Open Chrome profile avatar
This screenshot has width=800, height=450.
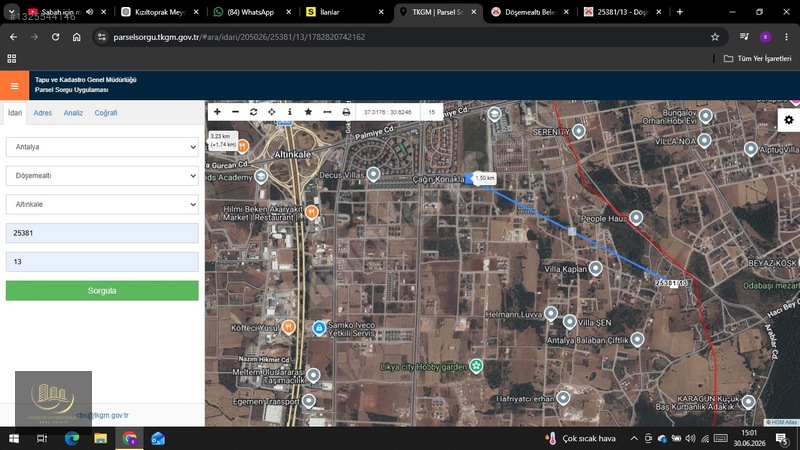765,37
